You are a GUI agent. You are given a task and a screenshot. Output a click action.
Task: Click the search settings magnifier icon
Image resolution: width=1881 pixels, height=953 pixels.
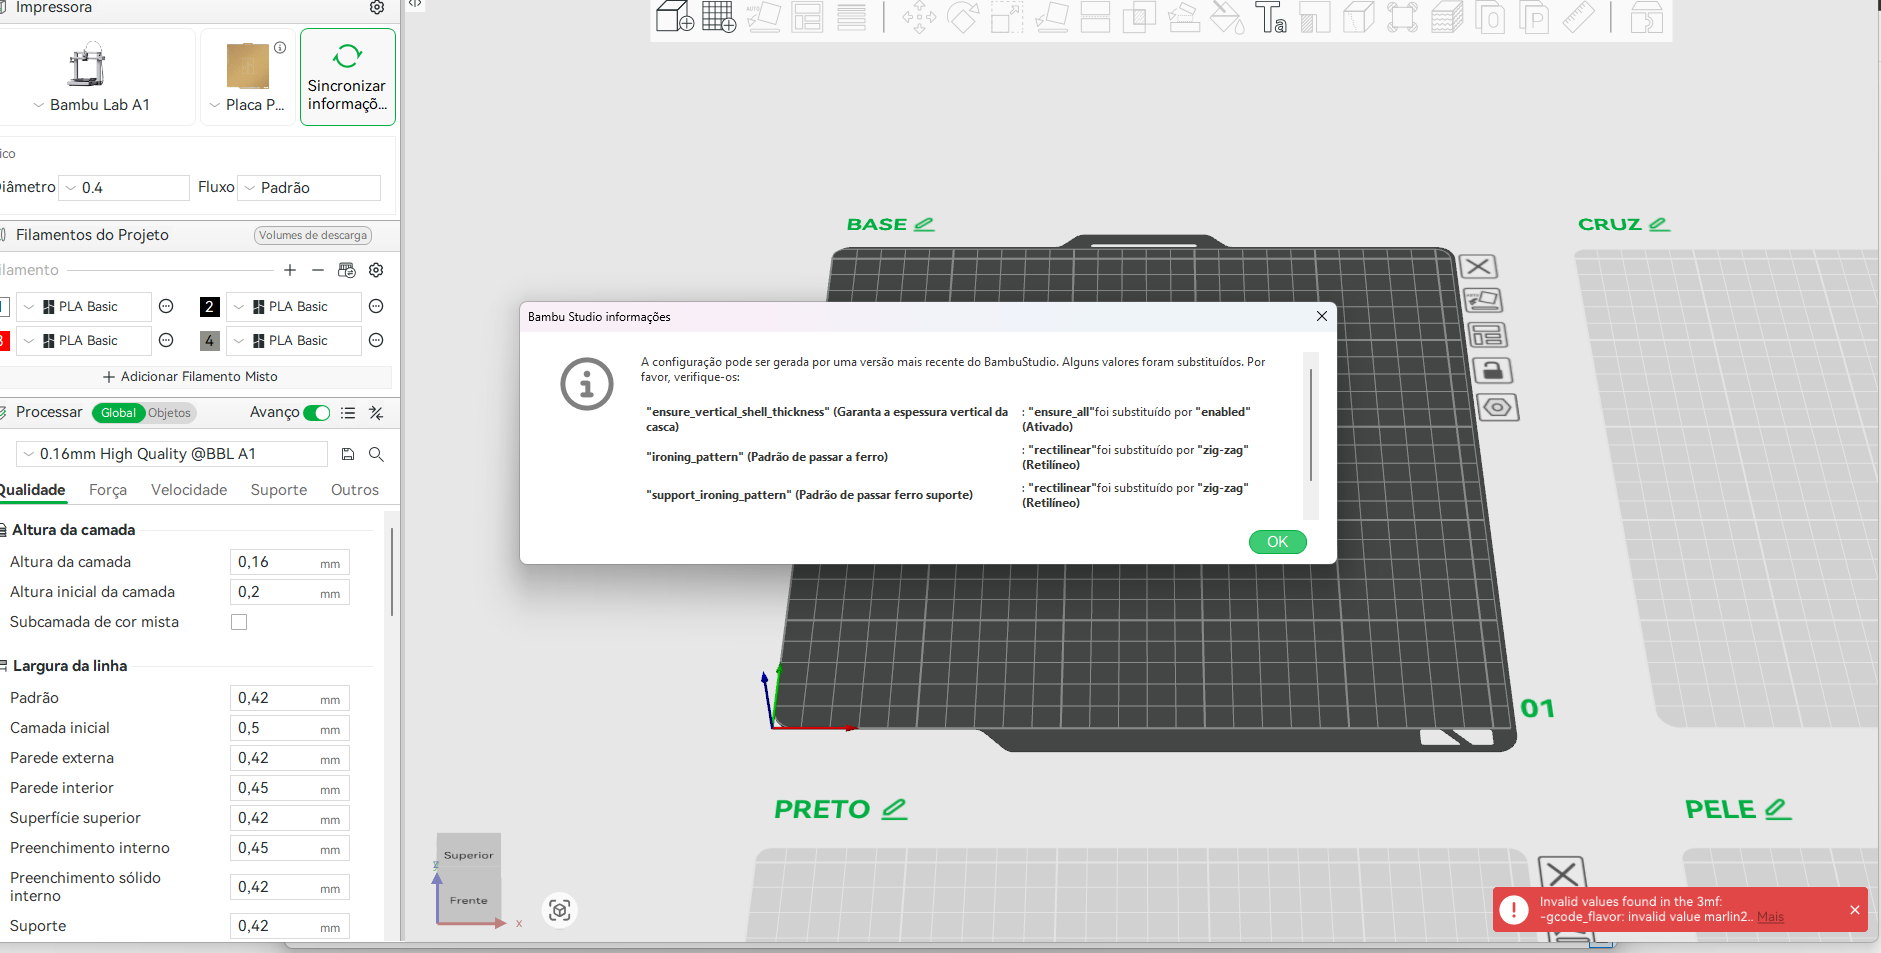coord(376,454)
